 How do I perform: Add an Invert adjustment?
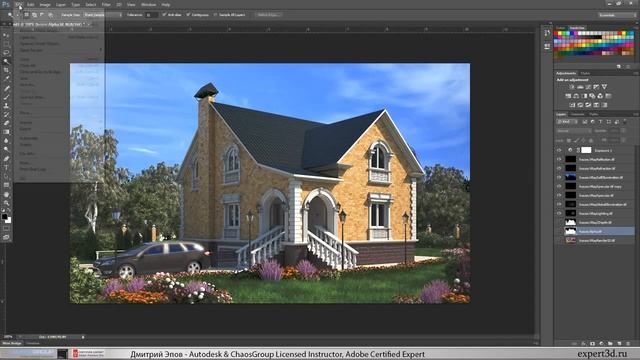pyautogui.click(x=572, y=105)
